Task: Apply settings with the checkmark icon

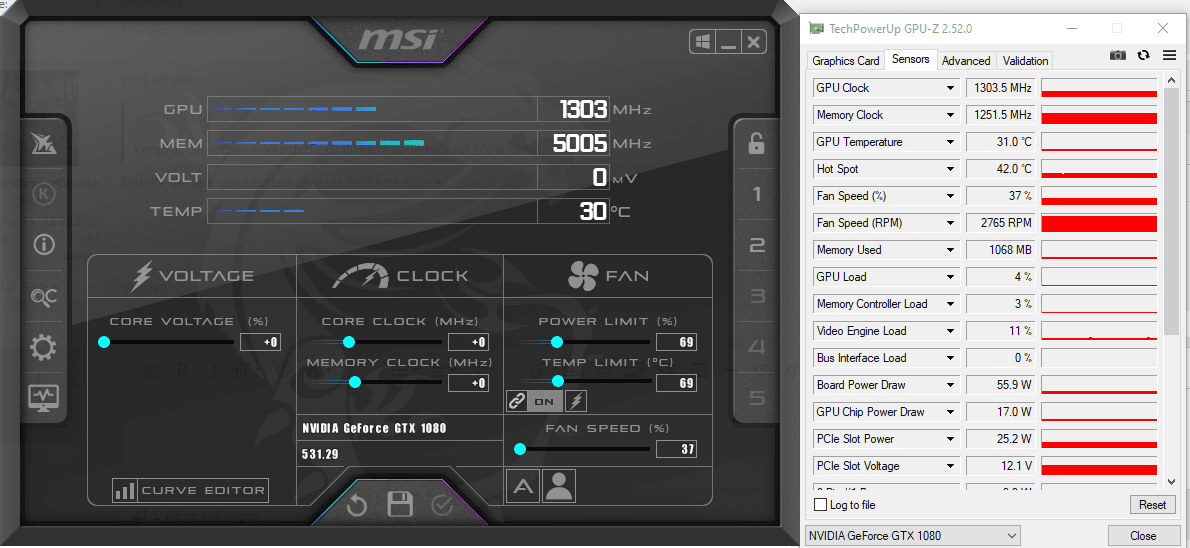Action: pos(442,505)
